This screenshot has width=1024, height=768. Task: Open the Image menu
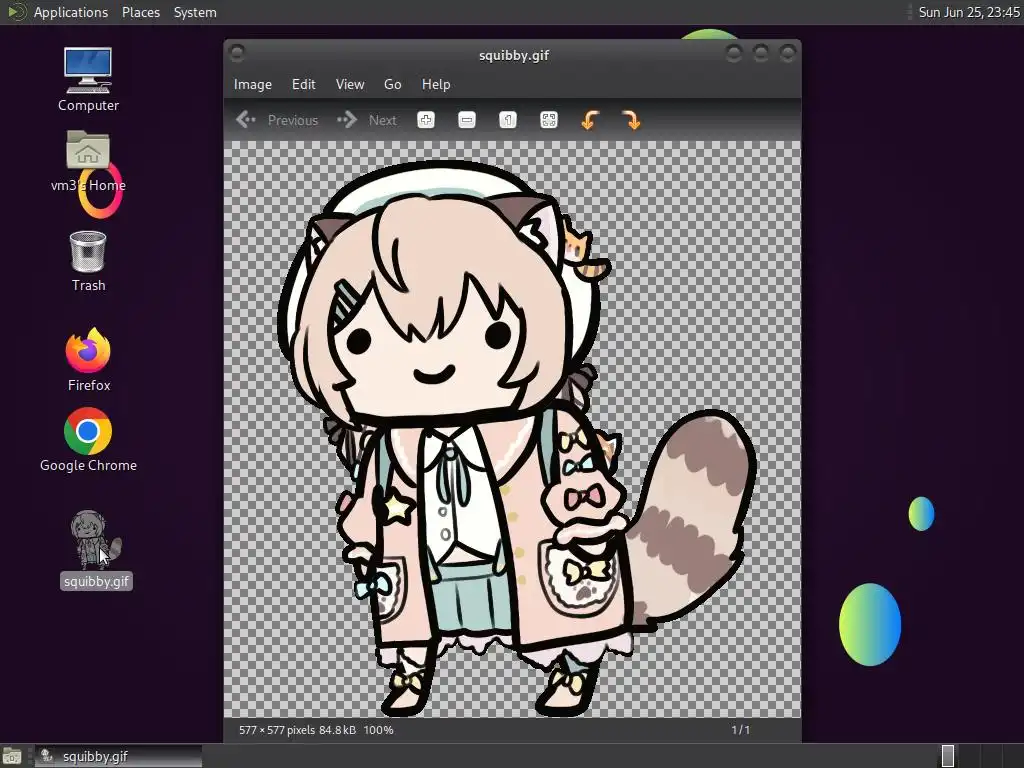point(253,84)
